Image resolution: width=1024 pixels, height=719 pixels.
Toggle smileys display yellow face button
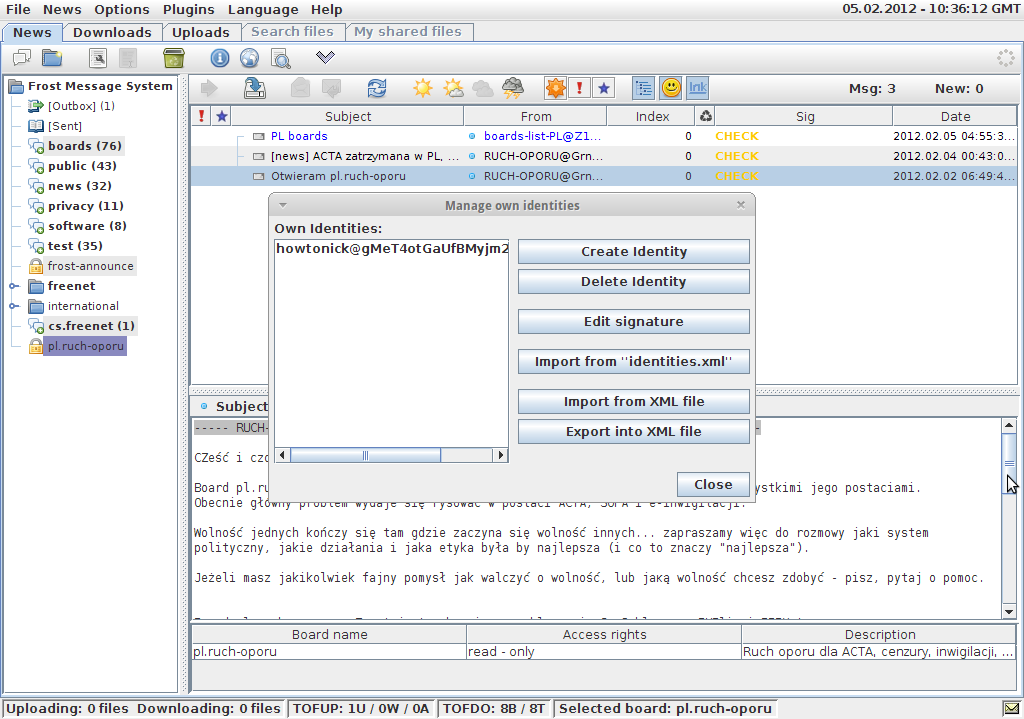click(x=671, y=88)
